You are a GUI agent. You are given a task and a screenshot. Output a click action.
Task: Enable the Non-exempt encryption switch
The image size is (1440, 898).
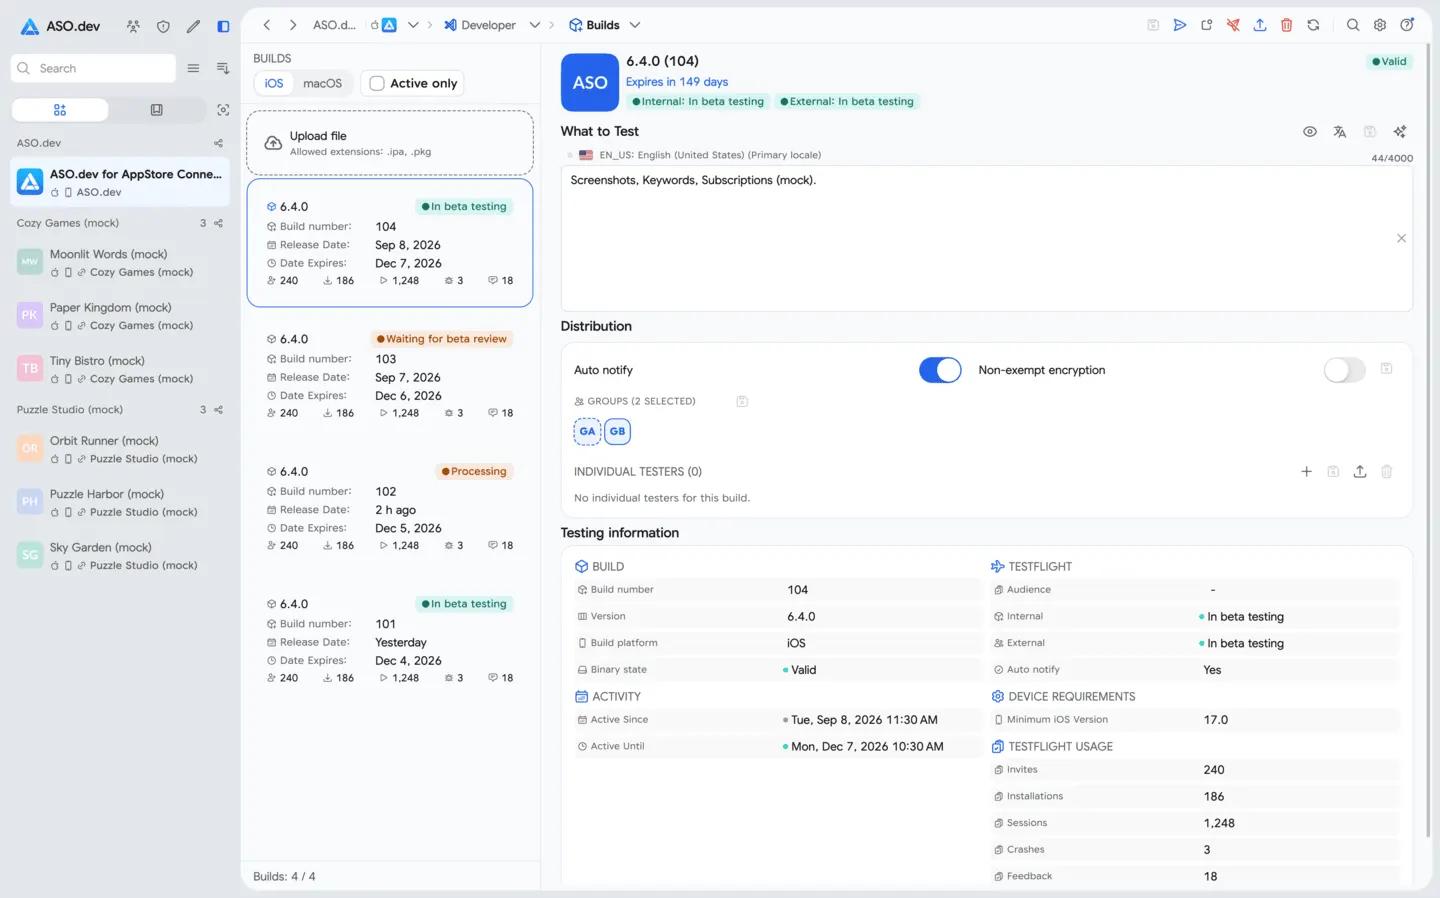(x=1344, y=370)
